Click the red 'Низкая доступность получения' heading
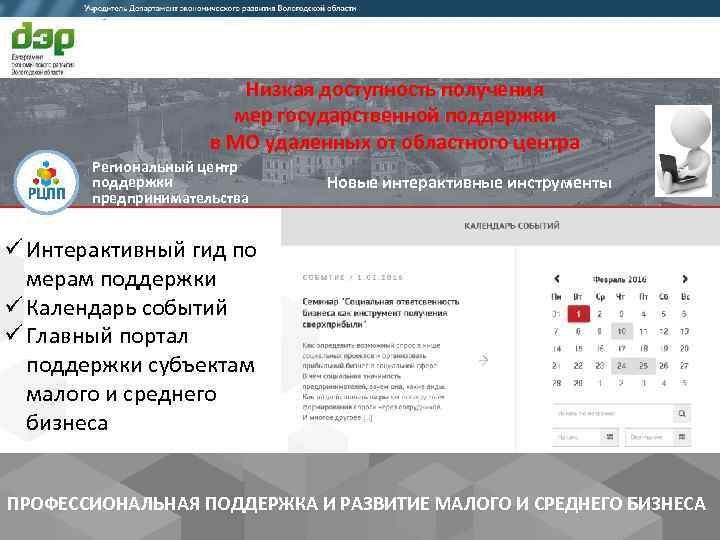This screenshot has width=720, height=540. (395, 89)
